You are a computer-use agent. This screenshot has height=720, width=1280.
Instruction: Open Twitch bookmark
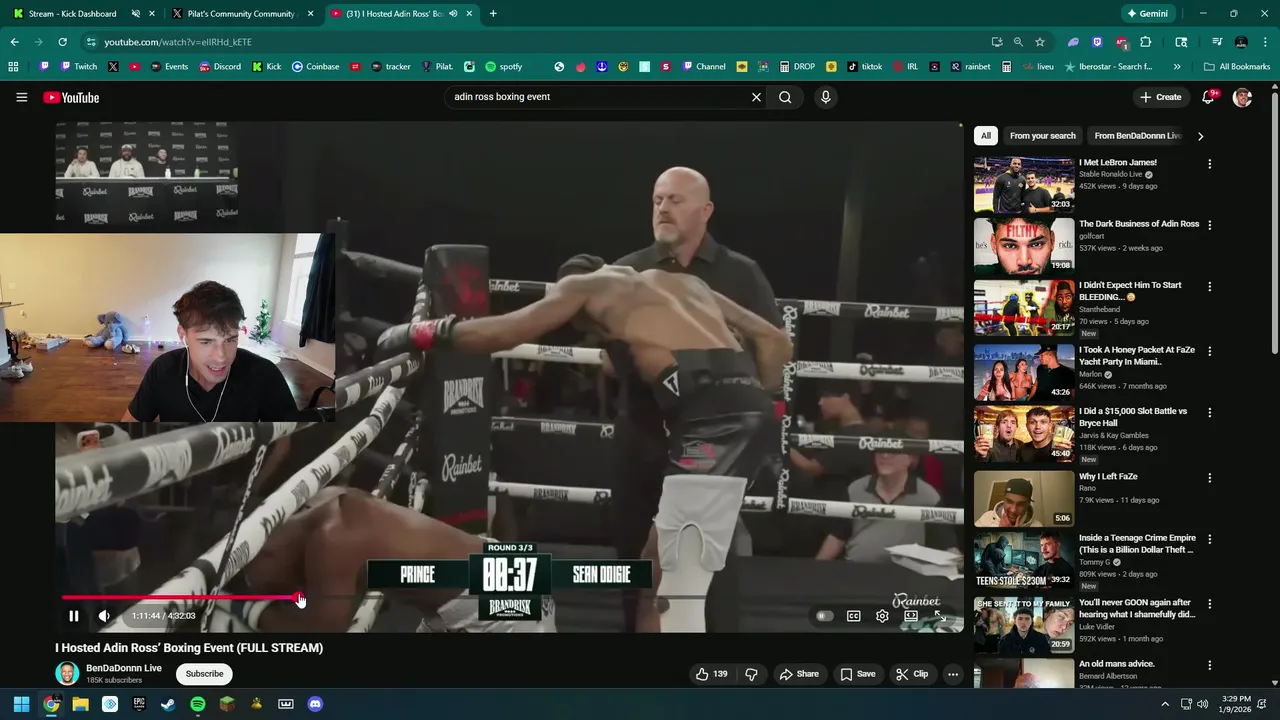(x=79, y=67)
